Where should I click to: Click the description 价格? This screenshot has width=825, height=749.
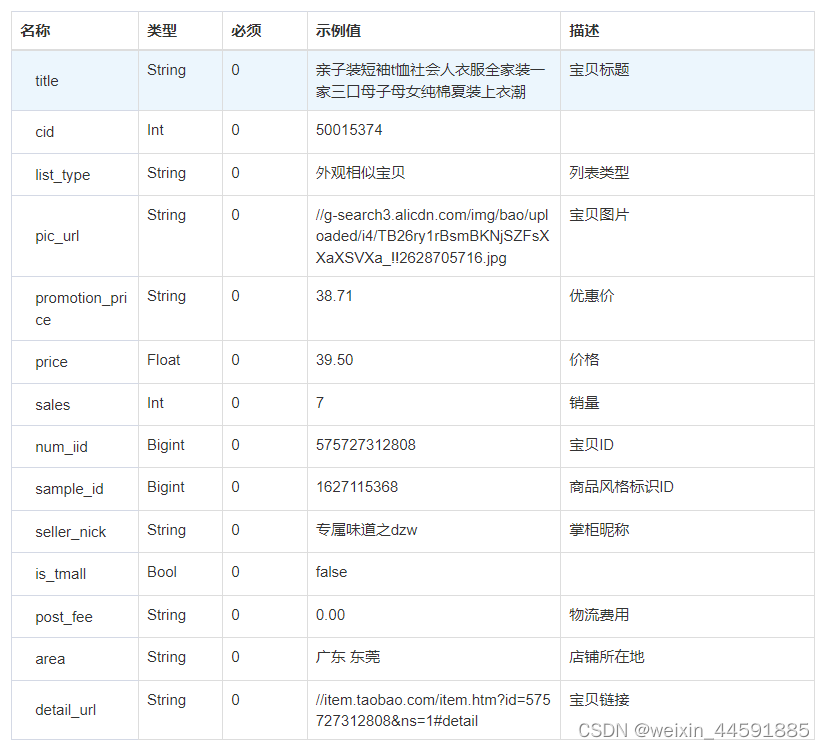pyautogui.click(x=584, y=360)
